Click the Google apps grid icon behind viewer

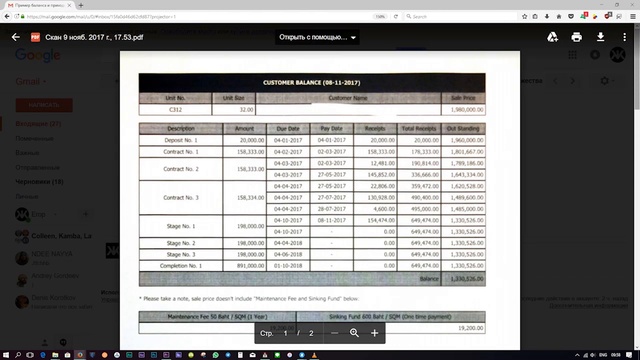[x=572, y=55]
